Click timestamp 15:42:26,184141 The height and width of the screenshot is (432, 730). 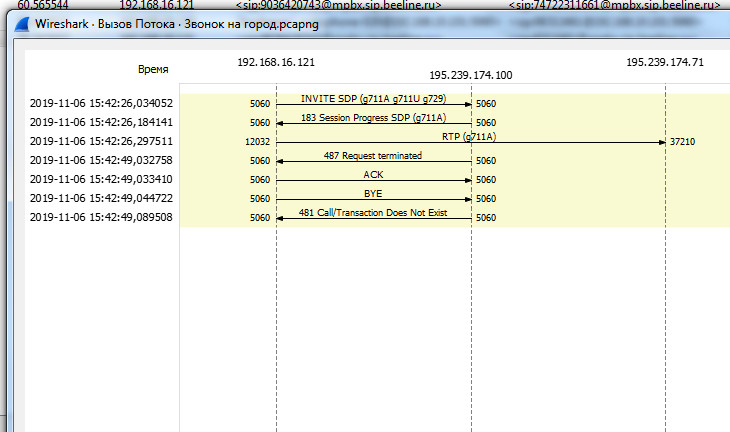tap(101, 122)
